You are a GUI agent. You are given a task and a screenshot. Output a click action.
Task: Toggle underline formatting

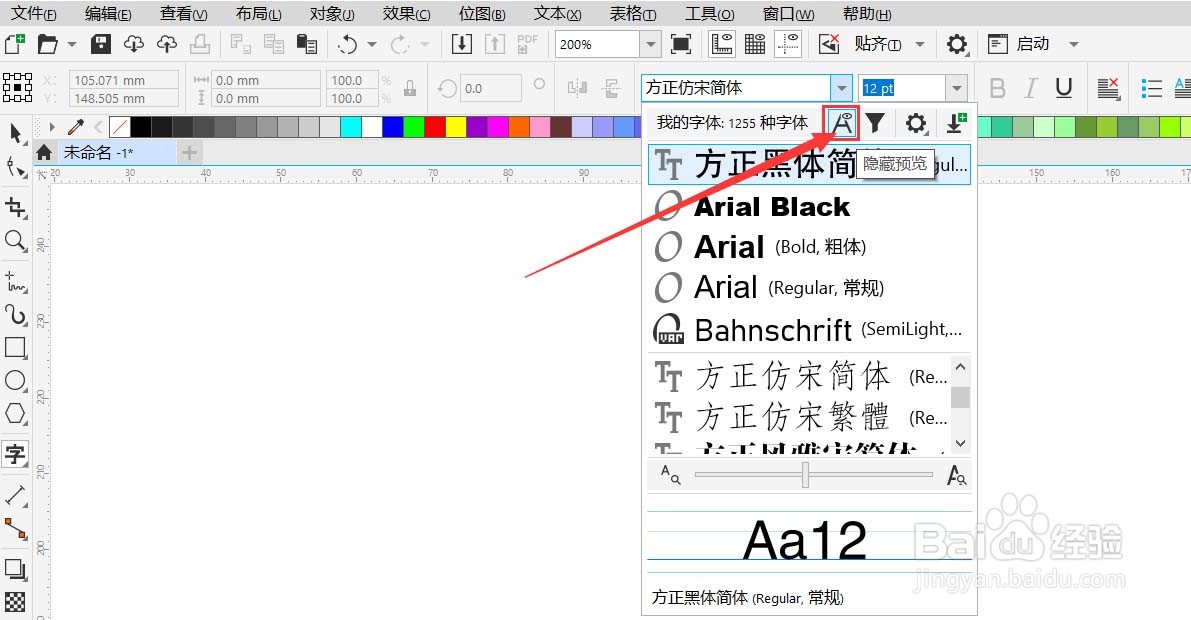1064,88
